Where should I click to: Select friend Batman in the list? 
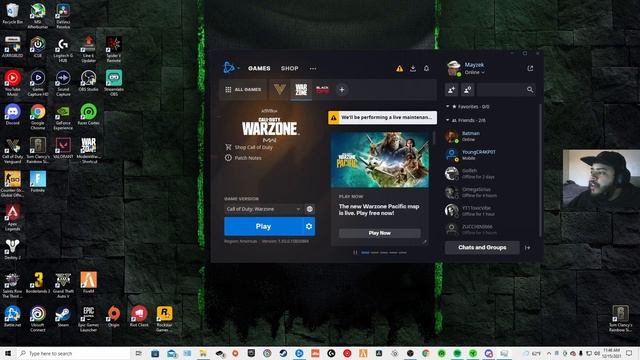(492, 136)
